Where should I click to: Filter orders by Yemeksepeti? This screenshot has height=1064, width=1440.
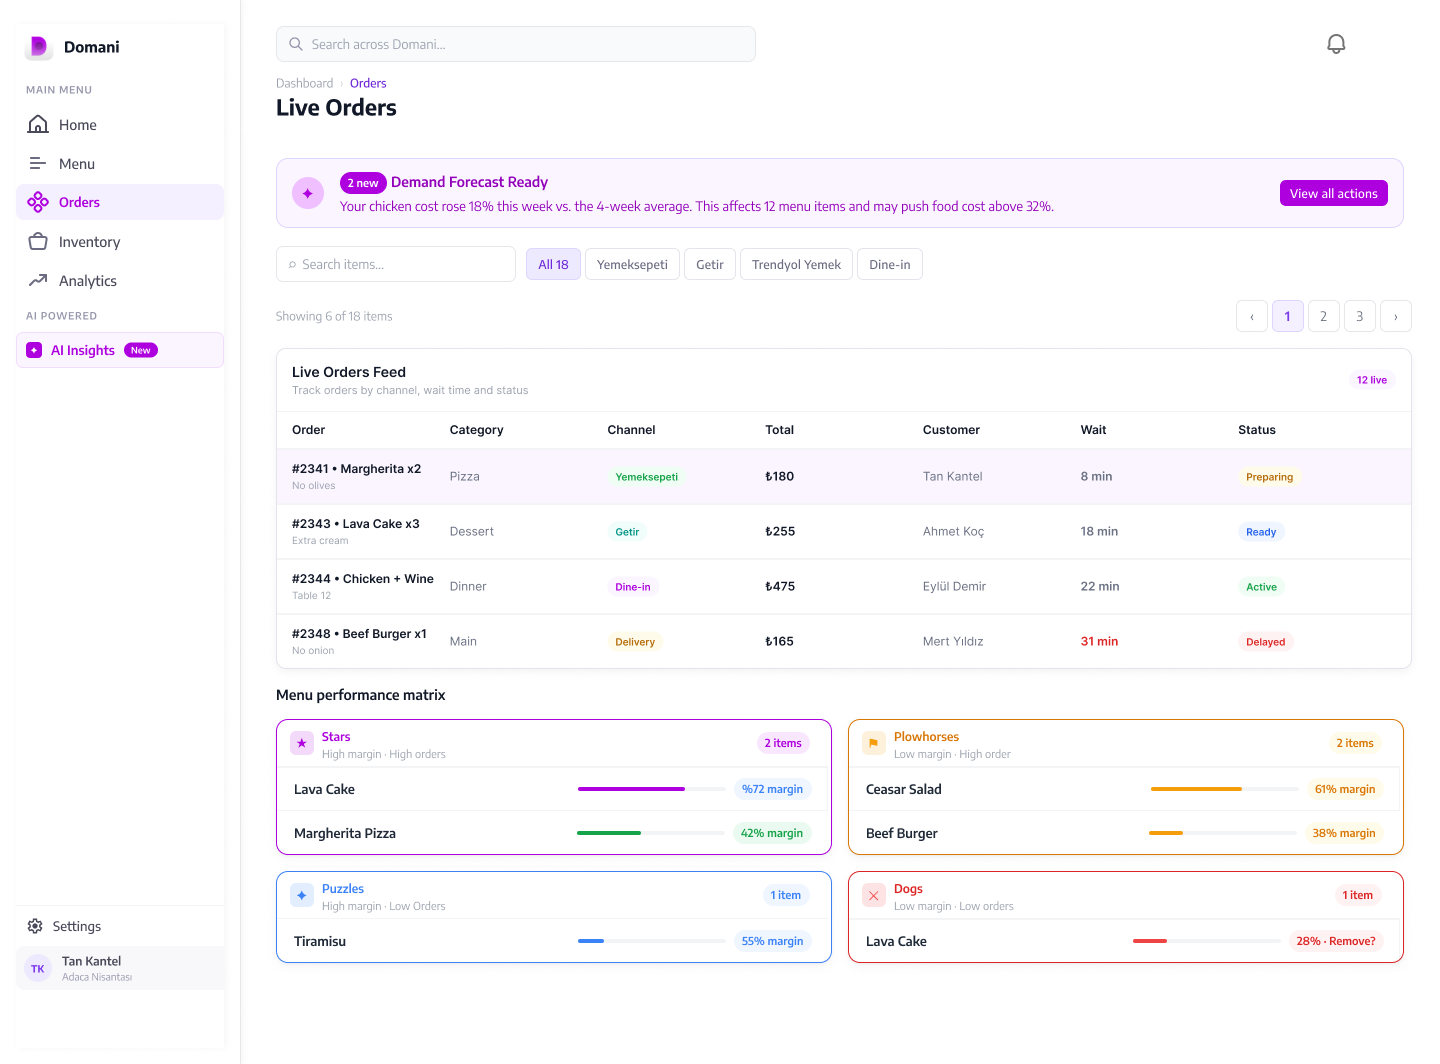click(632, 264)
